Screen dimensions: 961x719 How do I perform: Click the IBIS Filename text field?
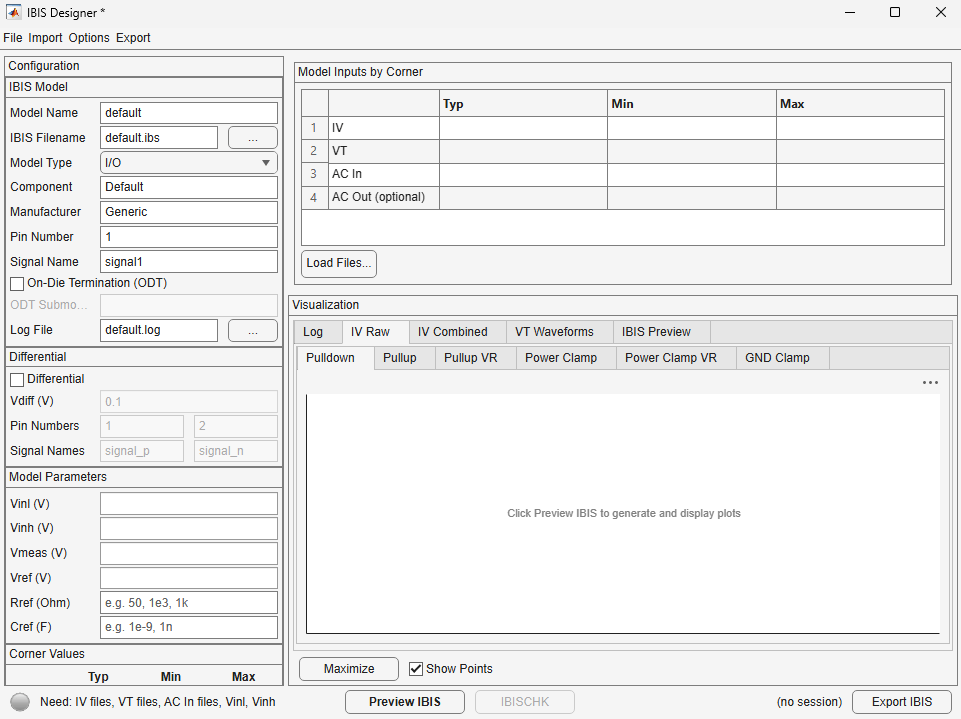click(159, 138)
